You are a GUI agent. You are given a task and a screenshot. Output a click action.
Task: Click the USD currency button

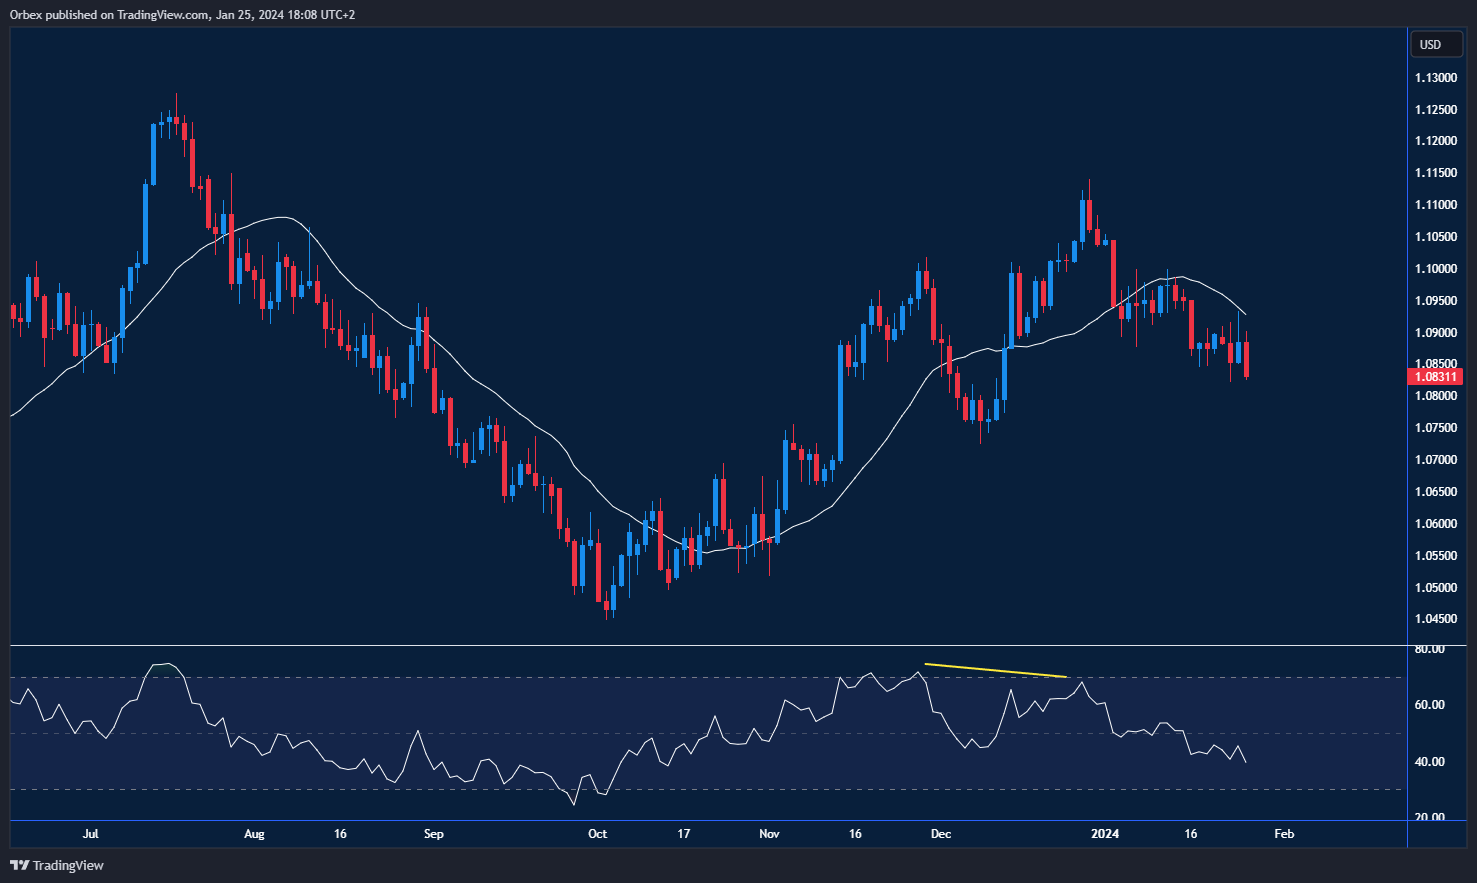tap(1435, 44)
